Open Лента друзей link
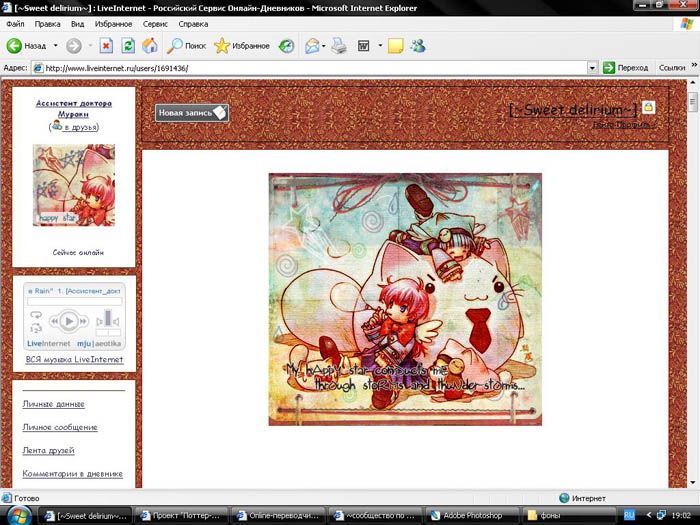Viewport: 700px width, 525px height. 48,450
